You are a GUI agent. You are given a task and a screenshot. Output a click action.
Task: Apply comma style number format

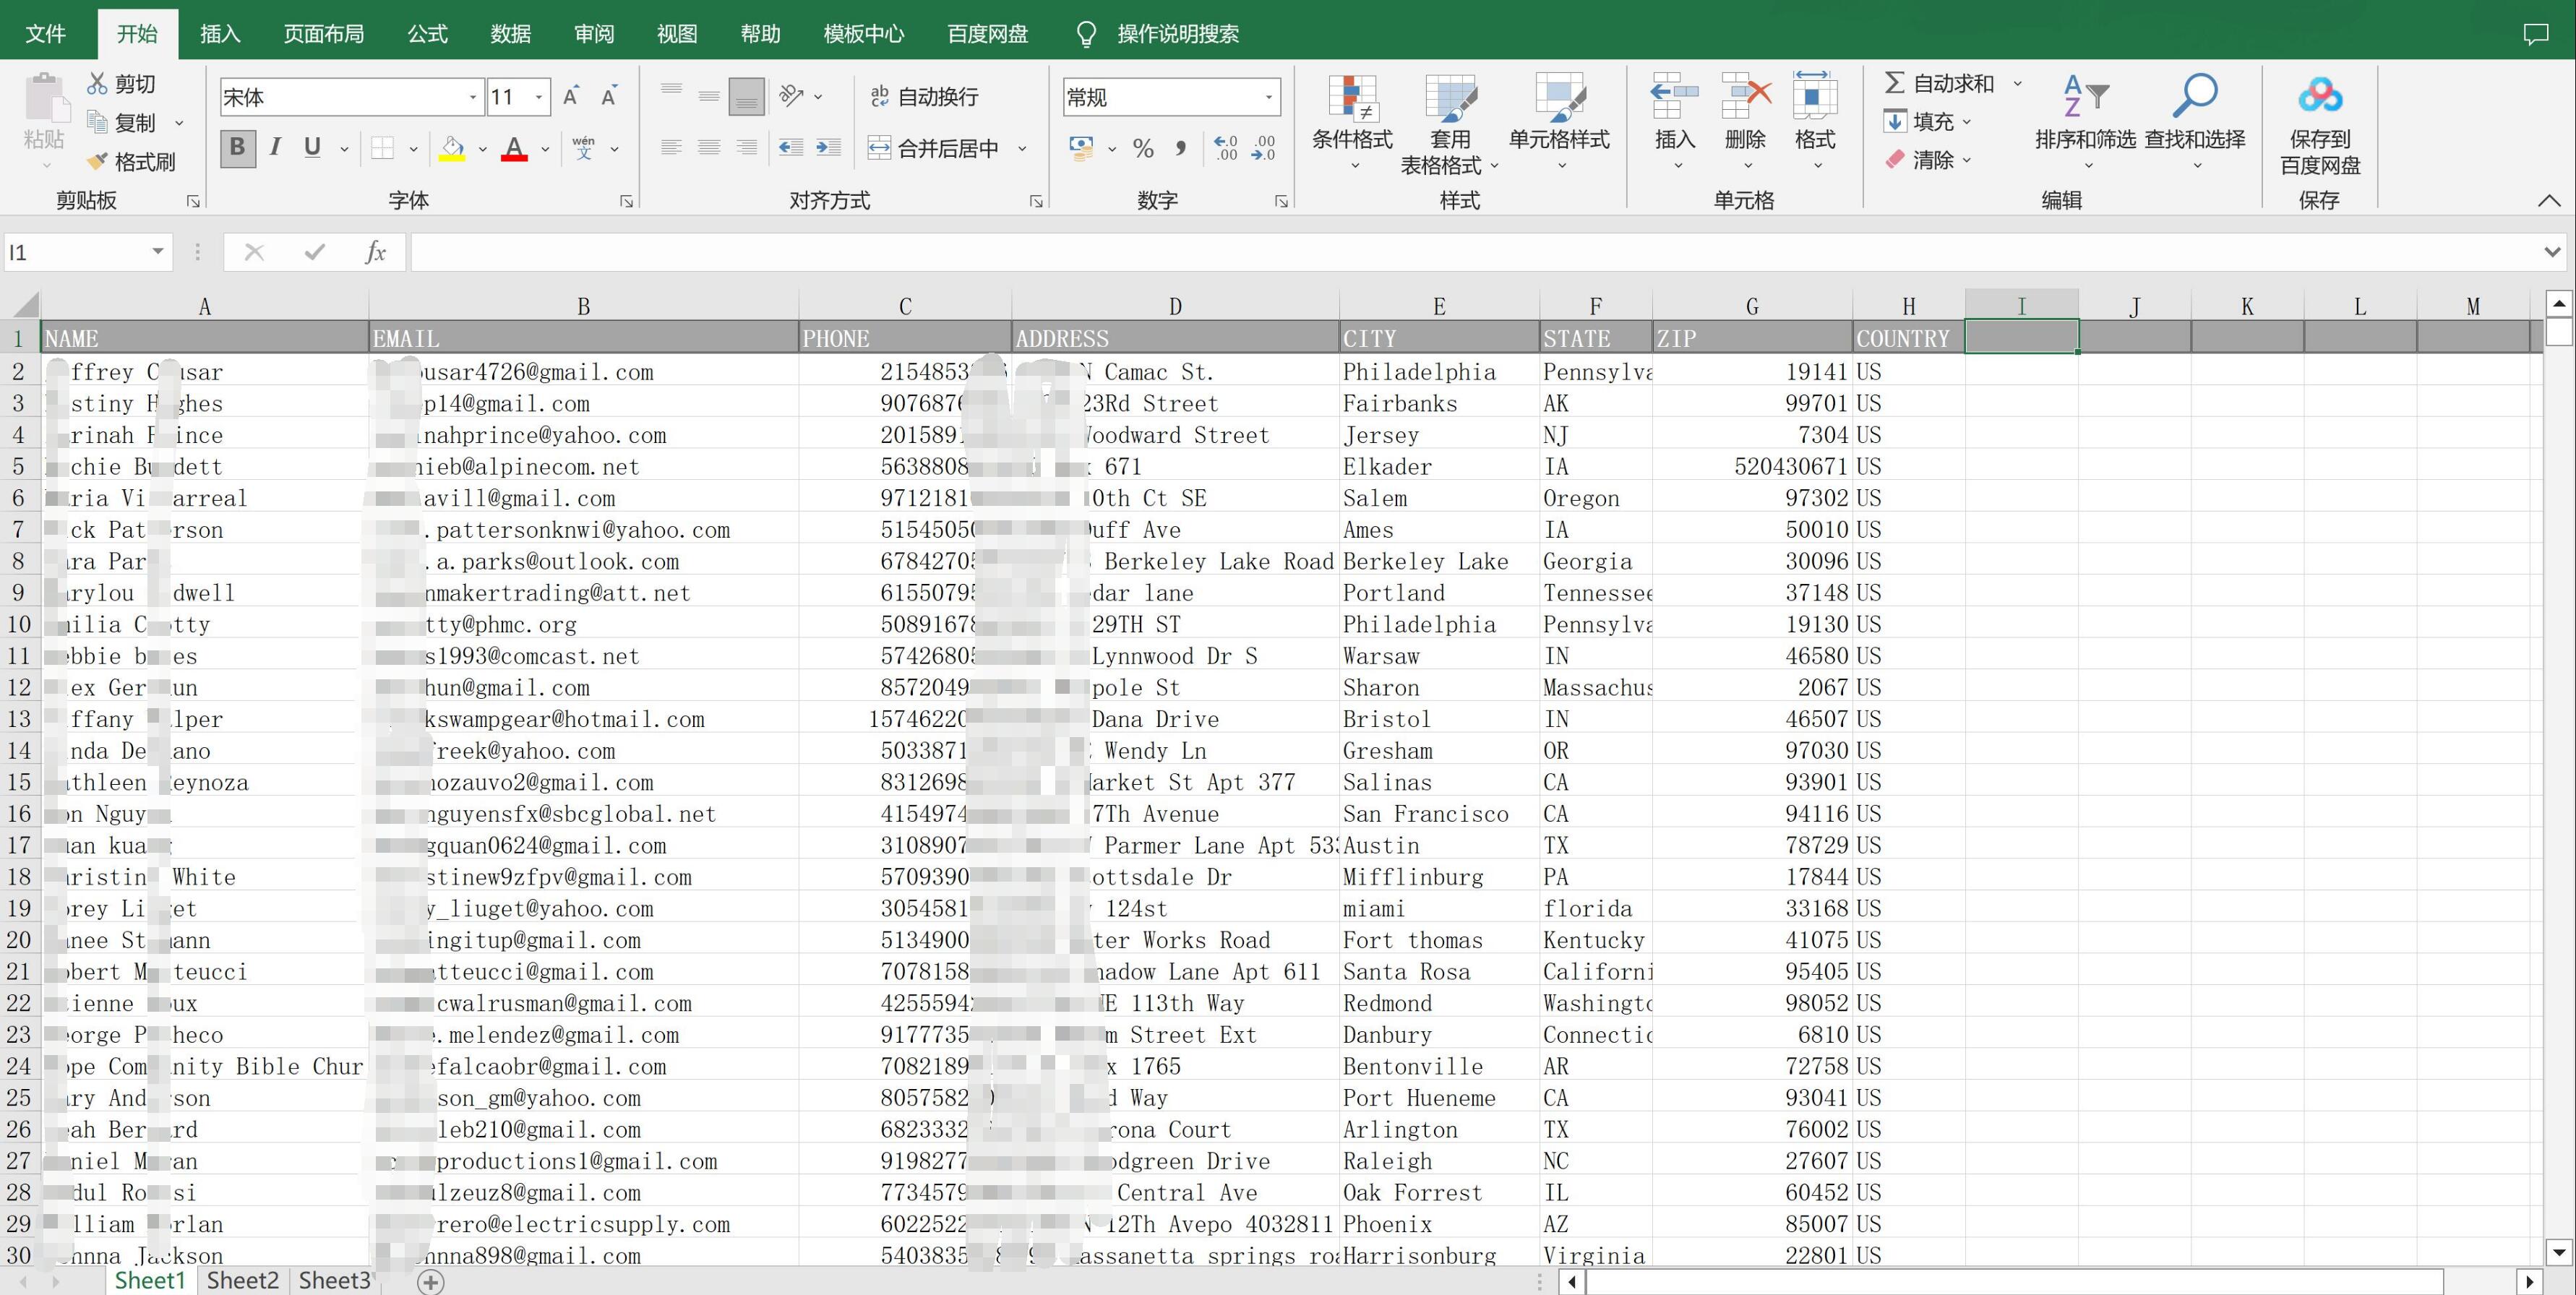point(1181,149)
